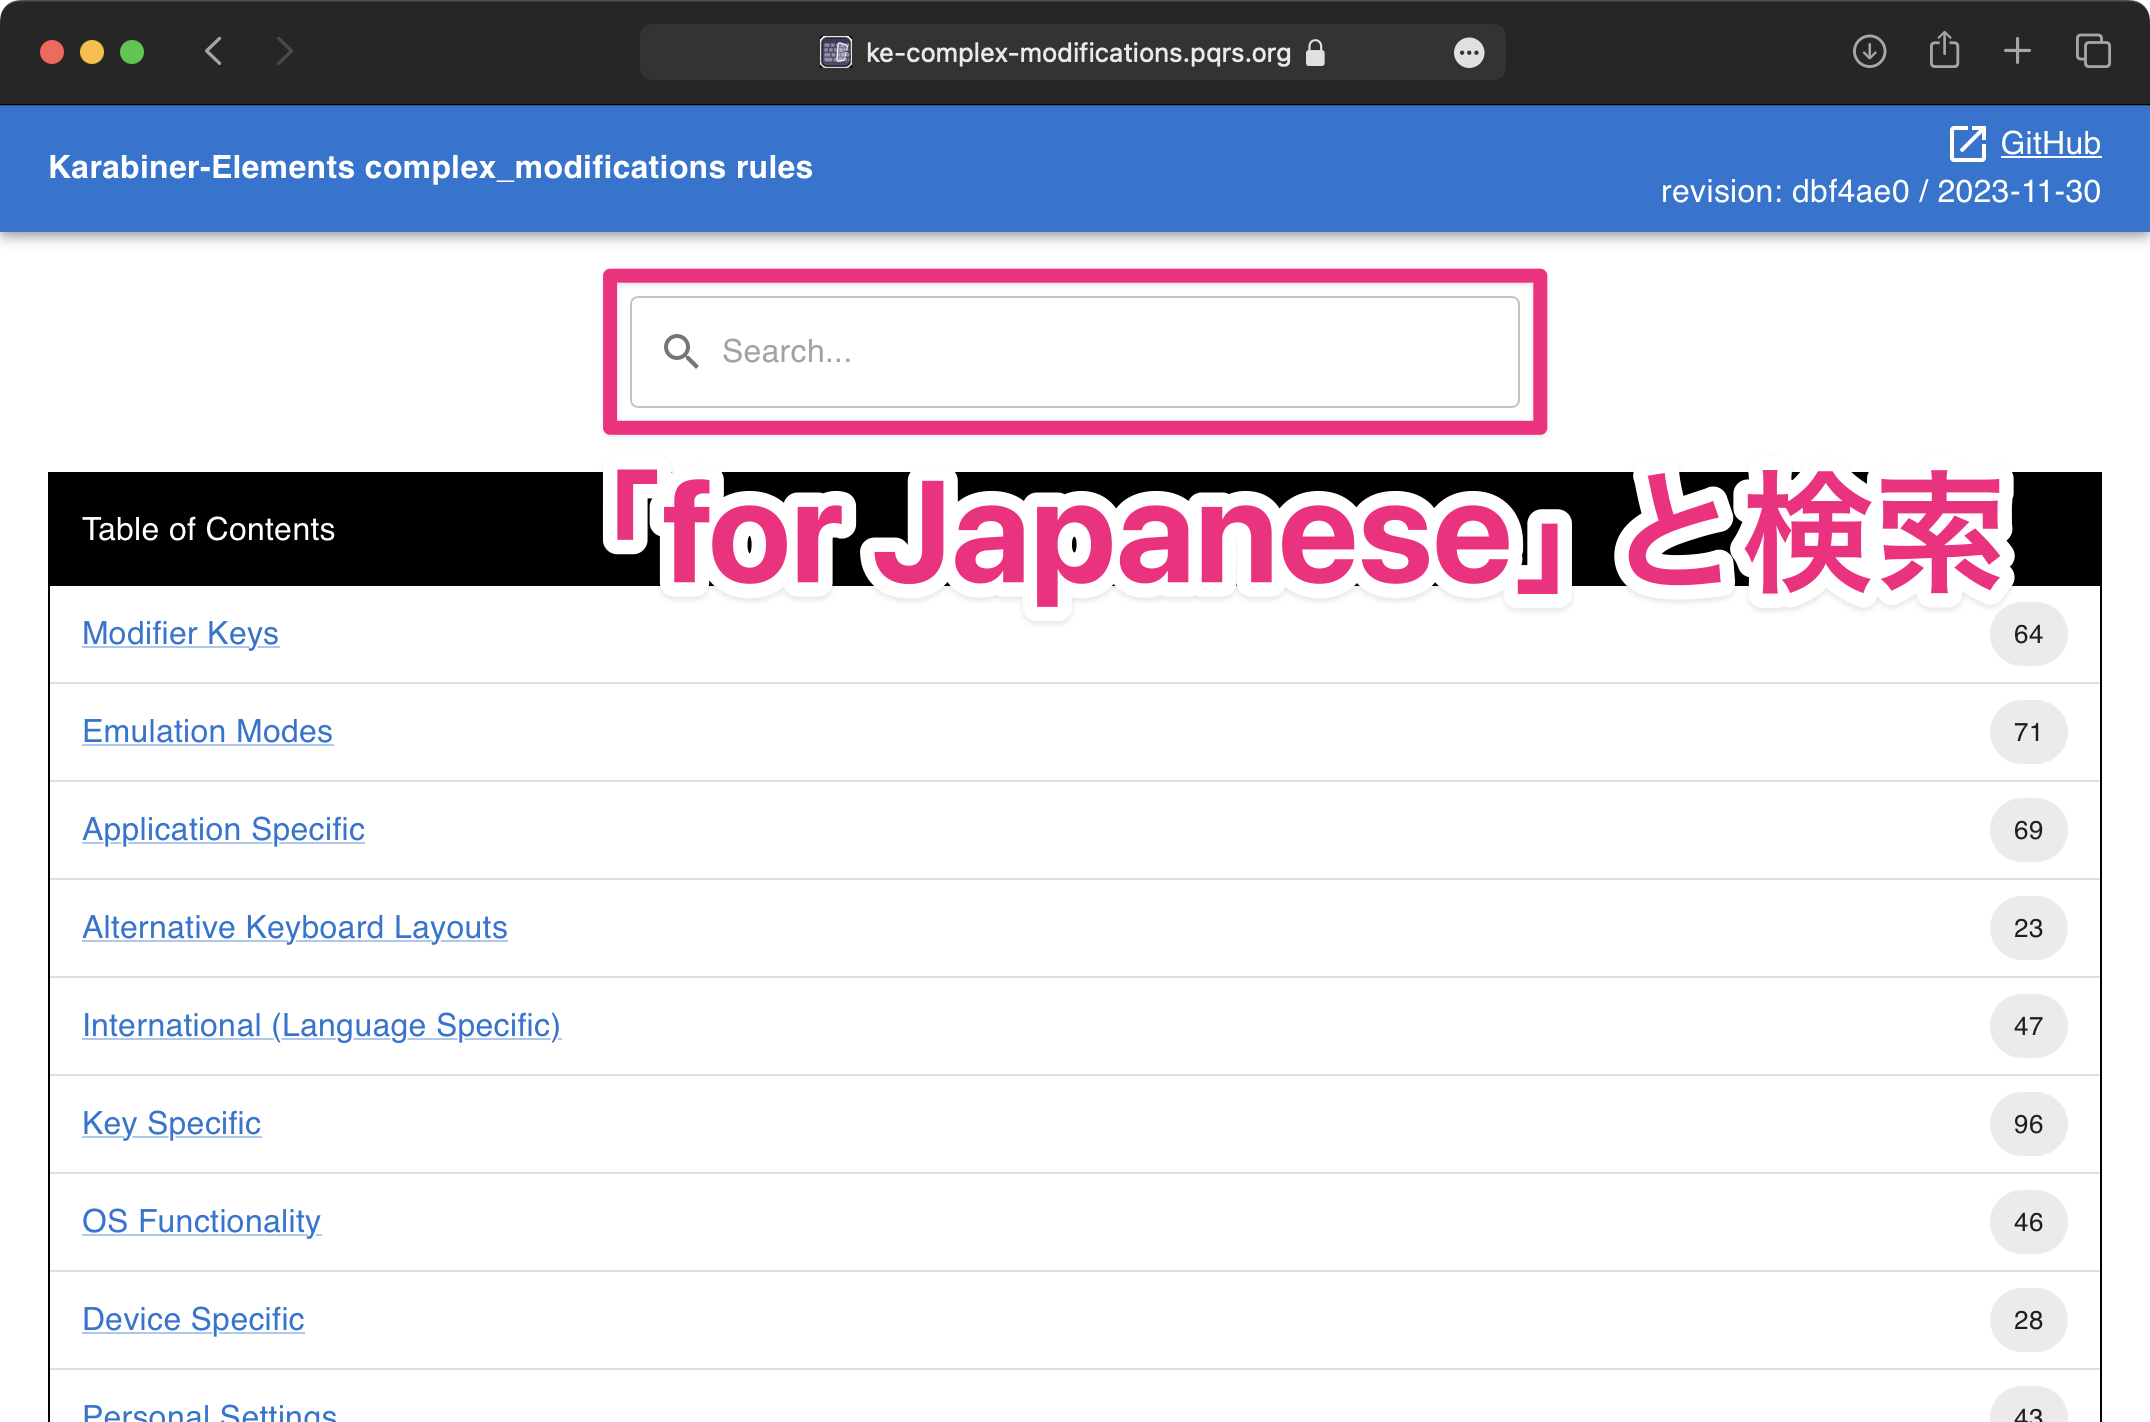
Task: Click the magnifying glass in search box
Action: (x=682, y=352)
